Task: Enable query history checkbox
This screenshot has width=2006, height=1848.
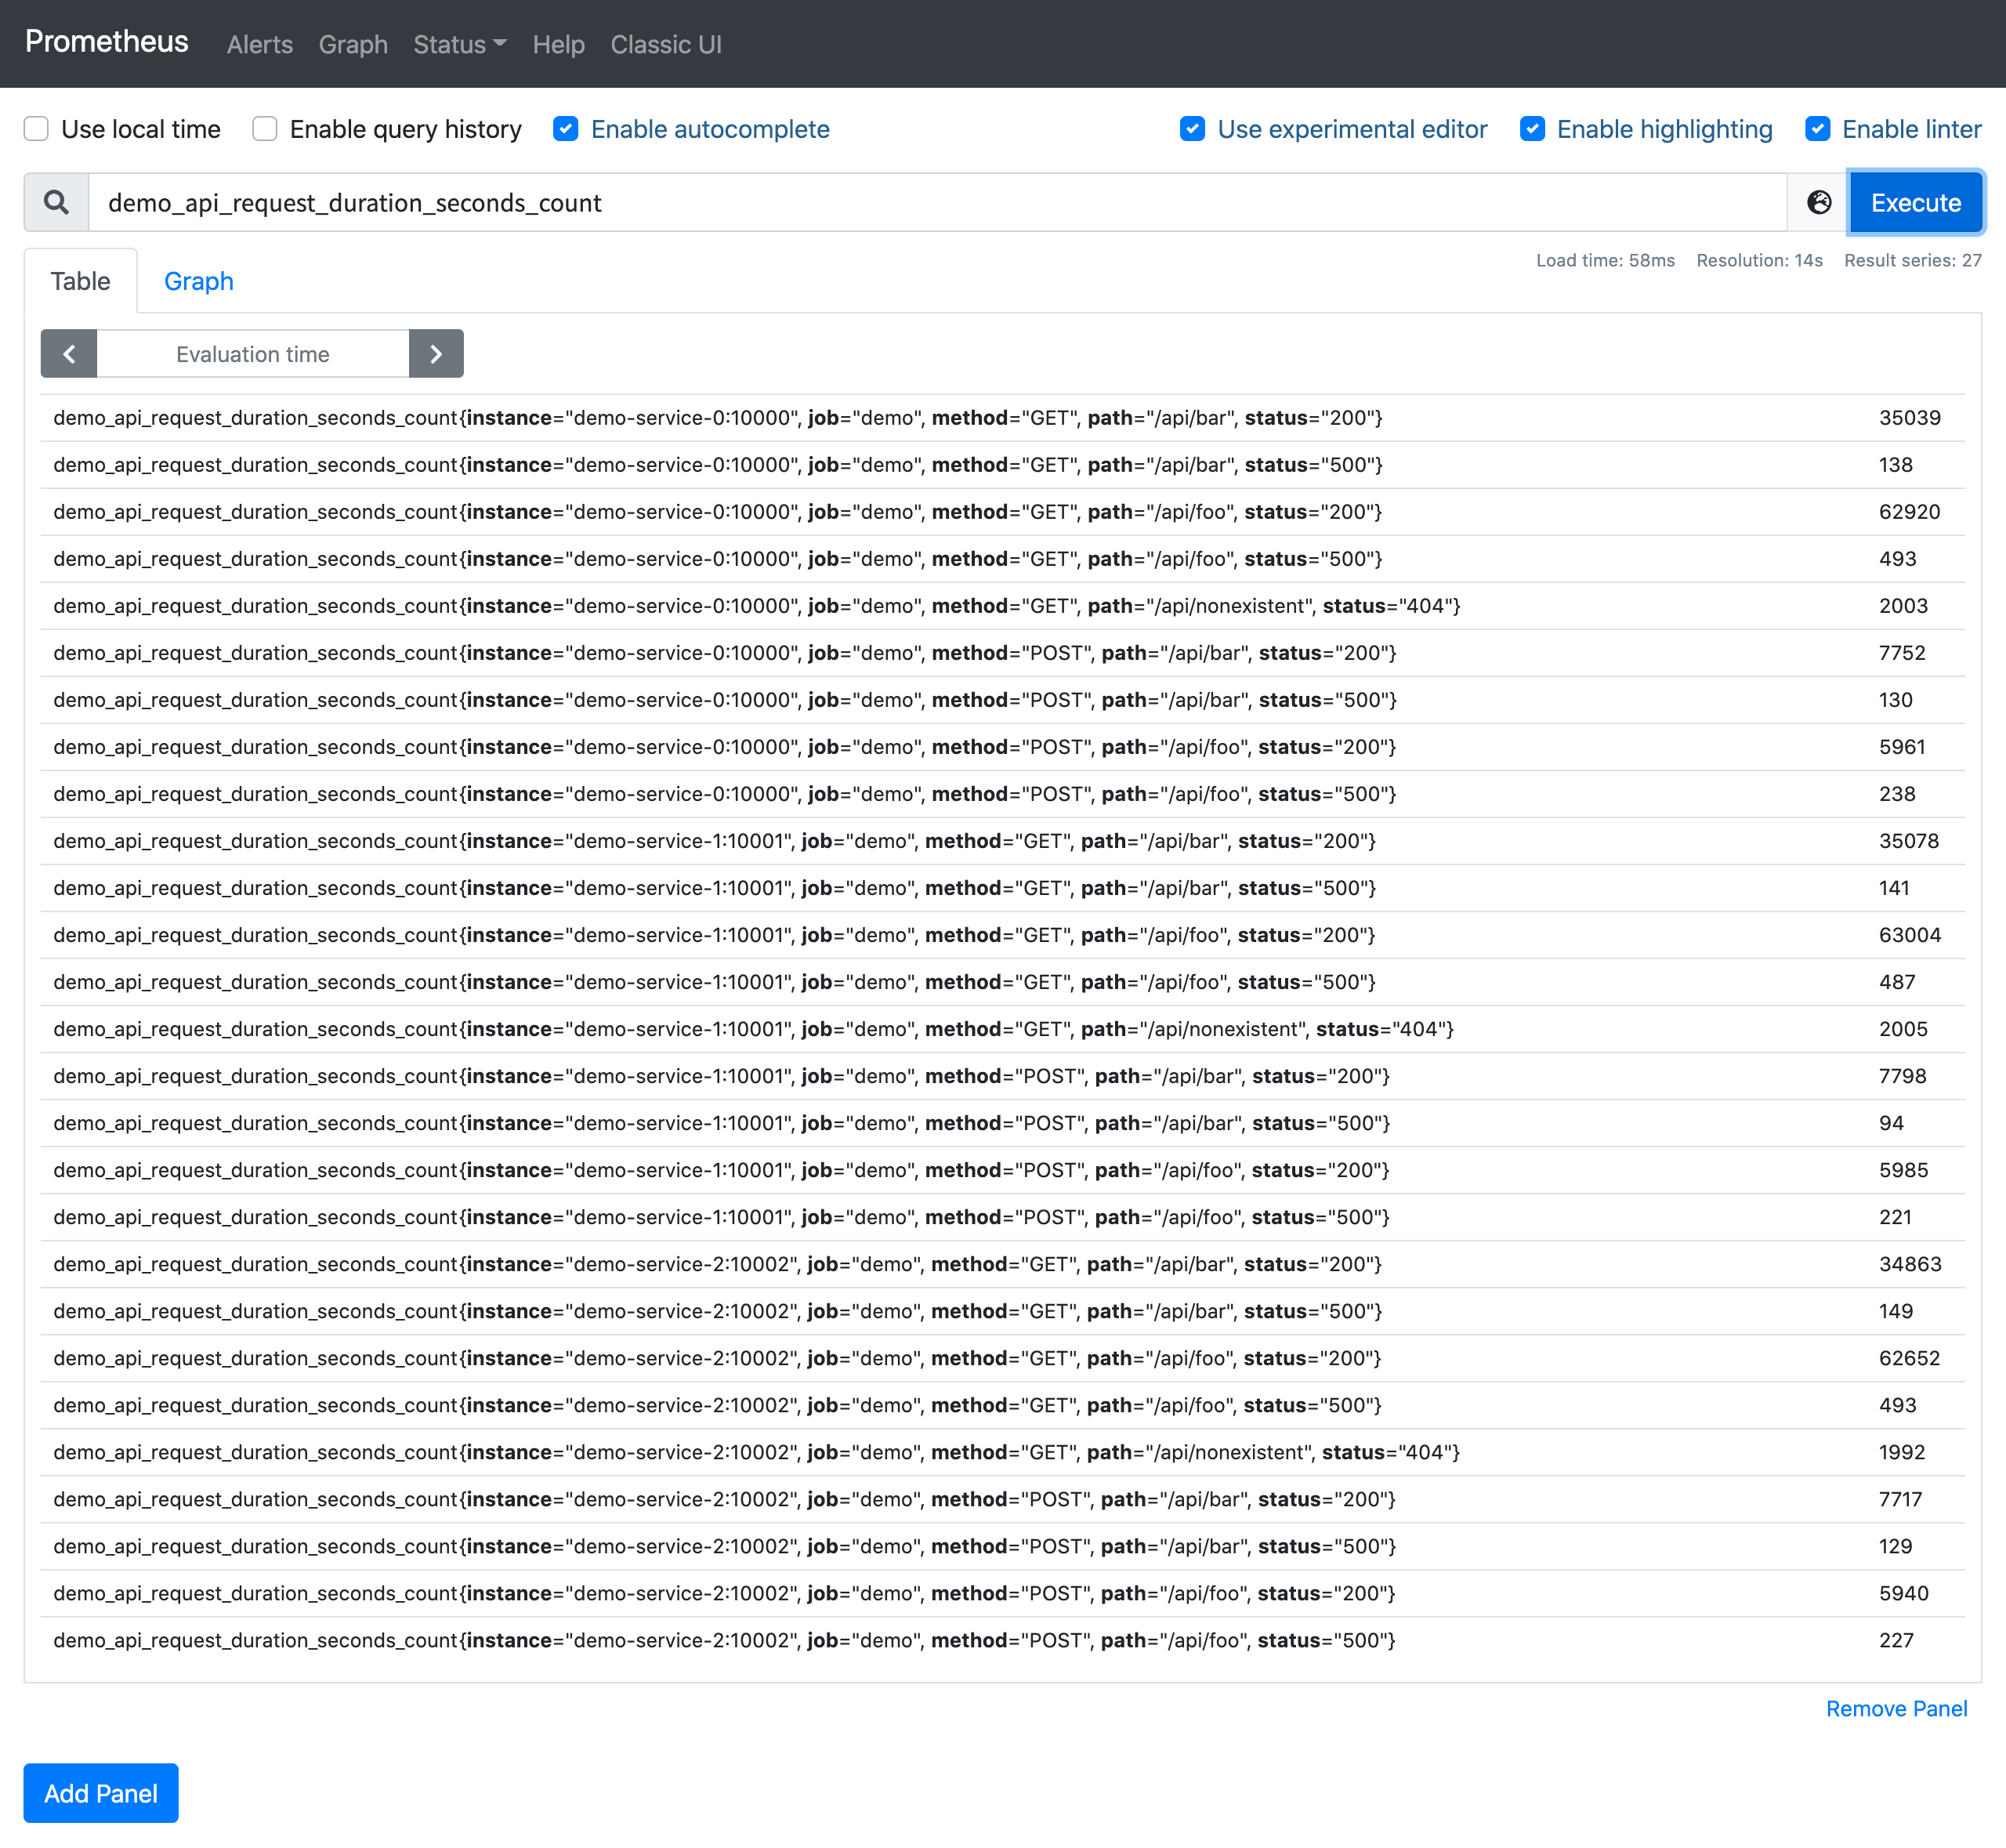Action: click(265, 129)
